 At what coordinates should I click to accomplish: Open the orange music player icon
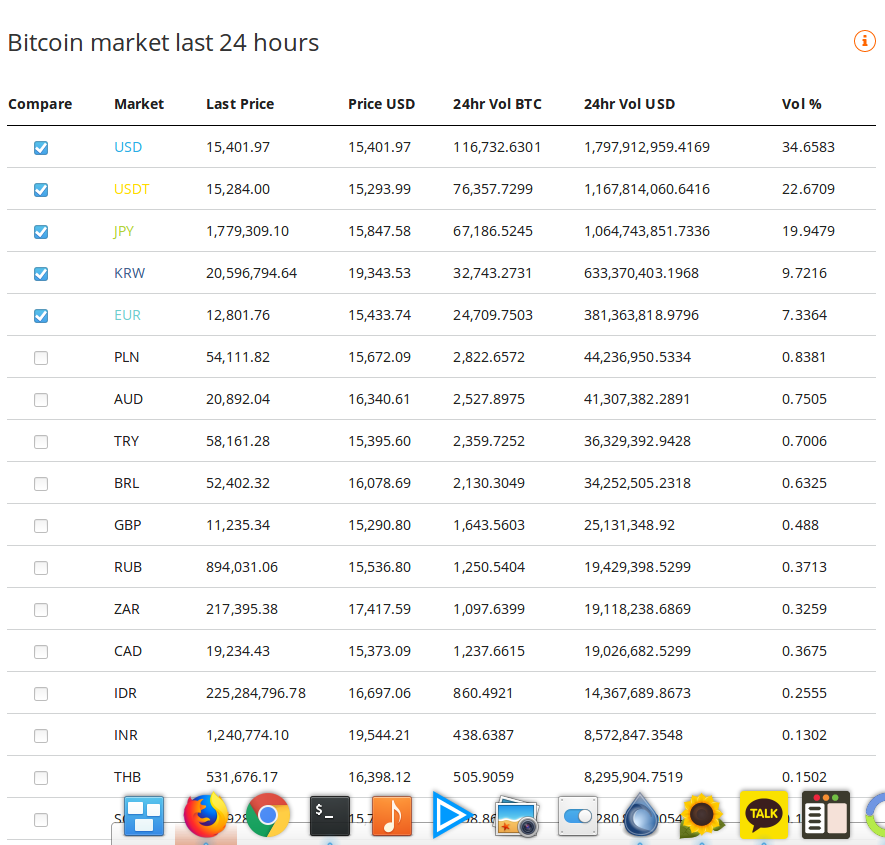coord(391,815)
